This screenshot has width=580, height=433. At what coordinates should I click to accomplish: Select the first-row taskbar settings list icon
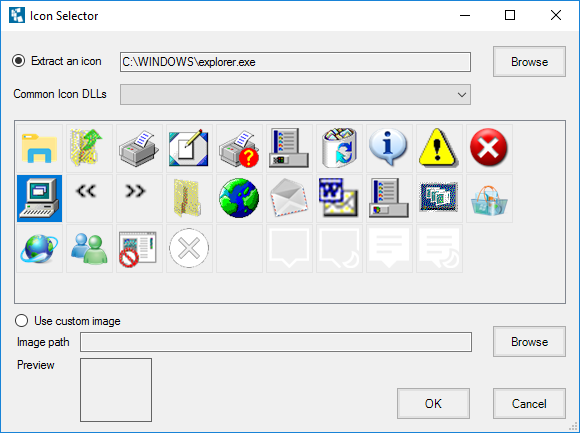tap(289, 149)
